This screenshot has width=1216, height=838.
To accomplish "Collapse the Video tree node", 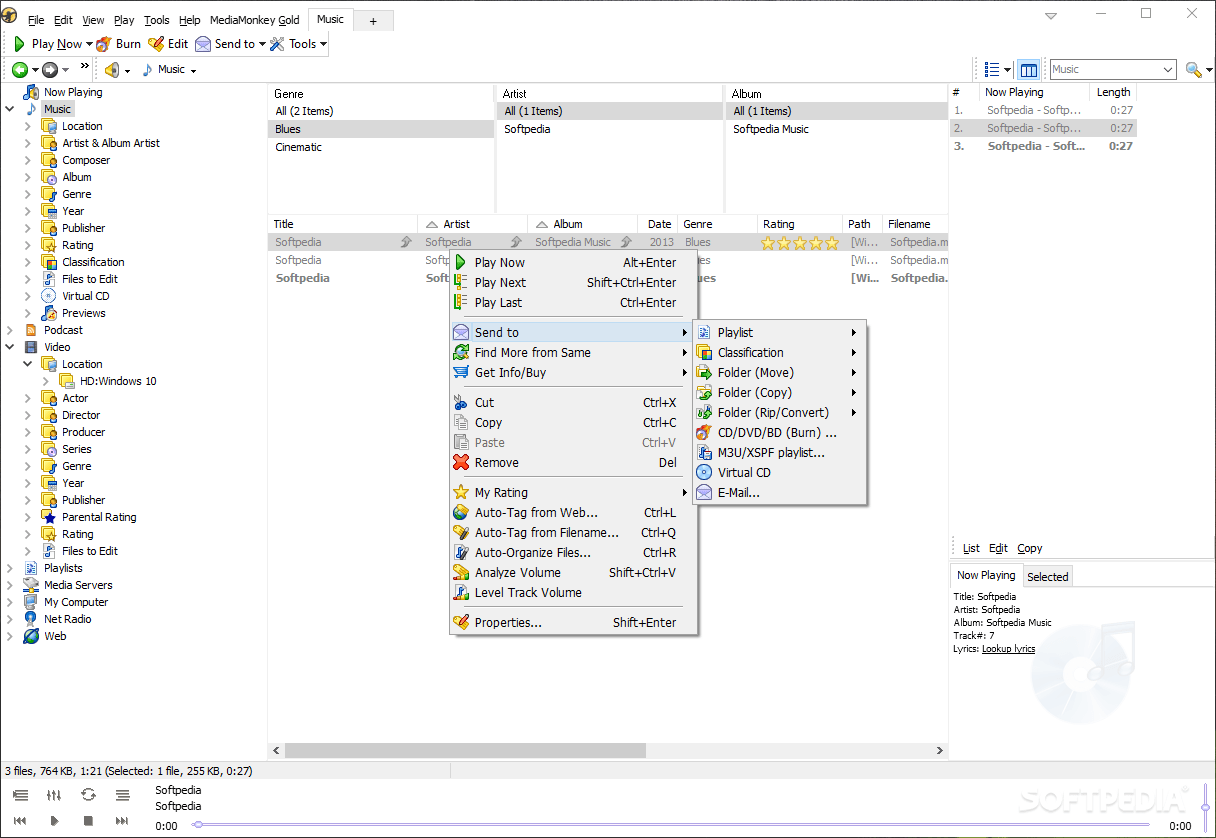I will (10, 347).
